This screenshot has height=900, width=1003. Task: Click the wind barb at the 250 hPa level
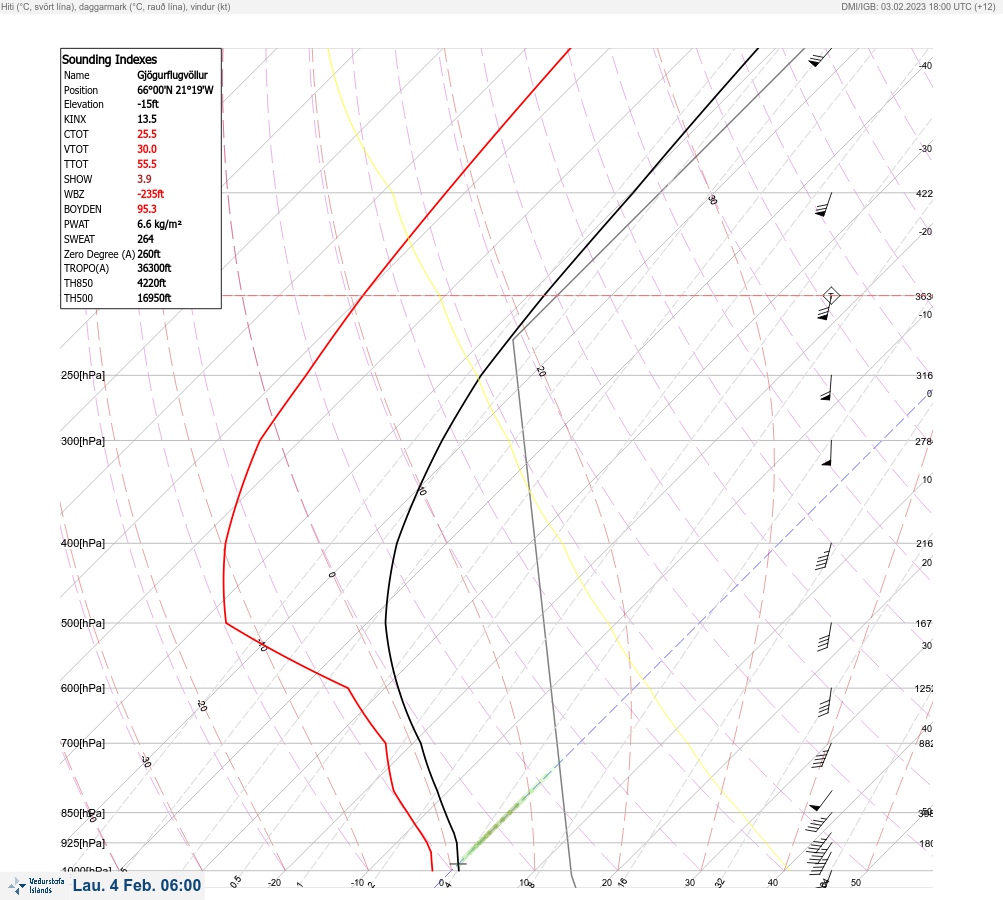click(827, 388)
